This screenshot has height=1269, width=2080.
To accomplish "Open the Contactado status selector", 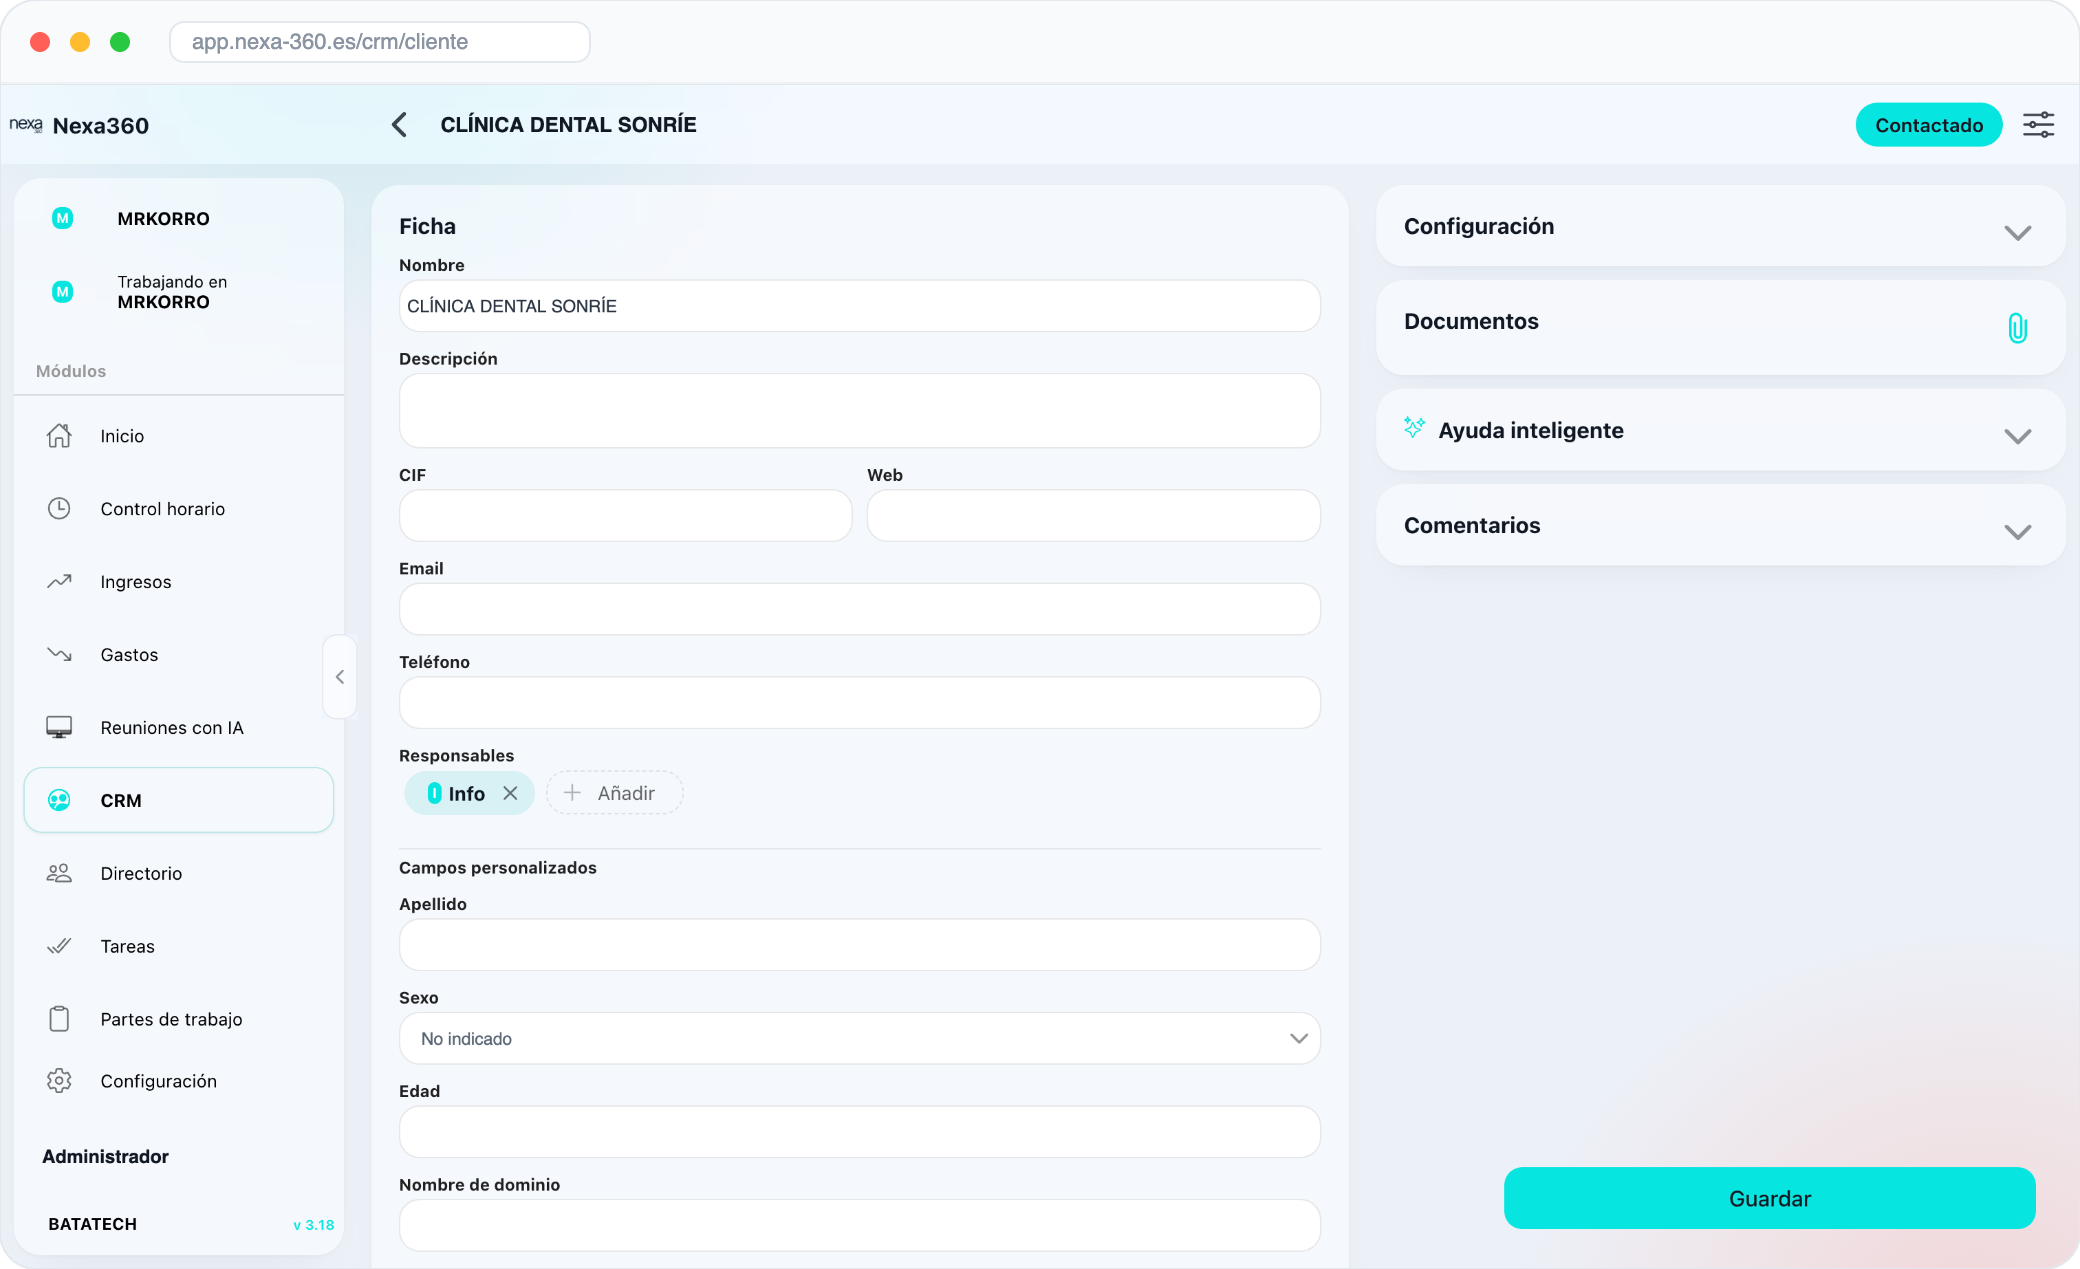I will pyautogui.click(x=1928, y=125).
